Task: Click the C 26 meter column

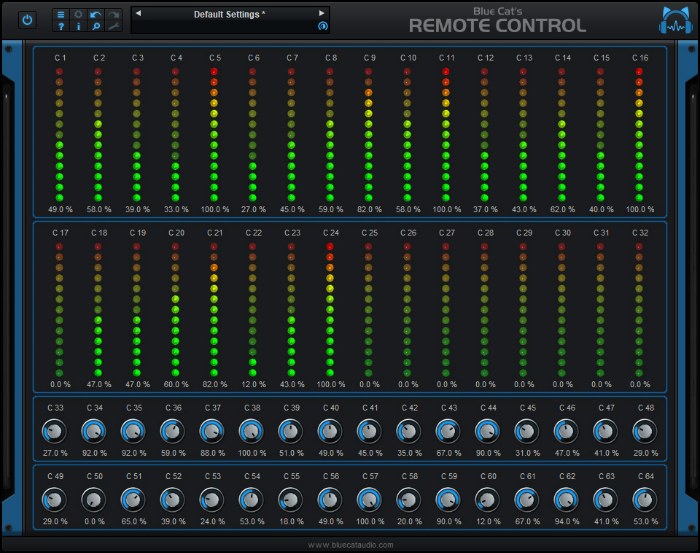Action: [x=407, y=309]
